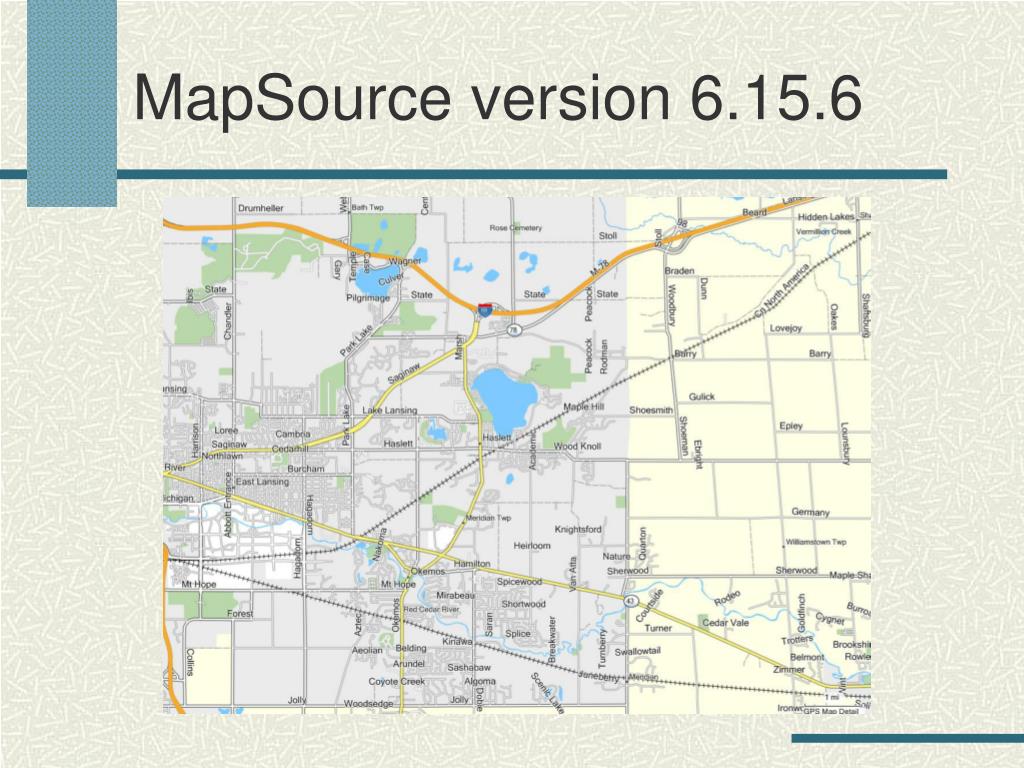Image resolution: width=1024 pixels, height=768 pixels.
Task: Select the Chandler road label
Action: point(228,320)
